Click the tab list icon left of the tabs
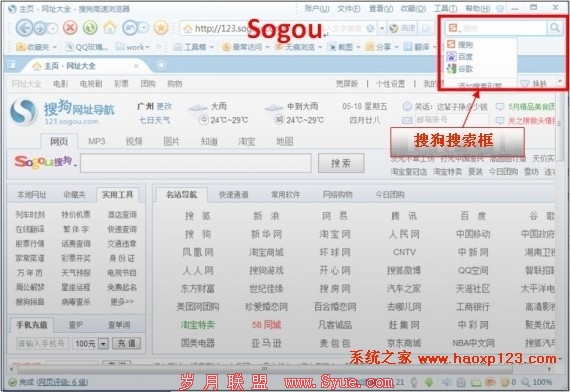This screenshot has width=570, height=392. tap(11, 65)
